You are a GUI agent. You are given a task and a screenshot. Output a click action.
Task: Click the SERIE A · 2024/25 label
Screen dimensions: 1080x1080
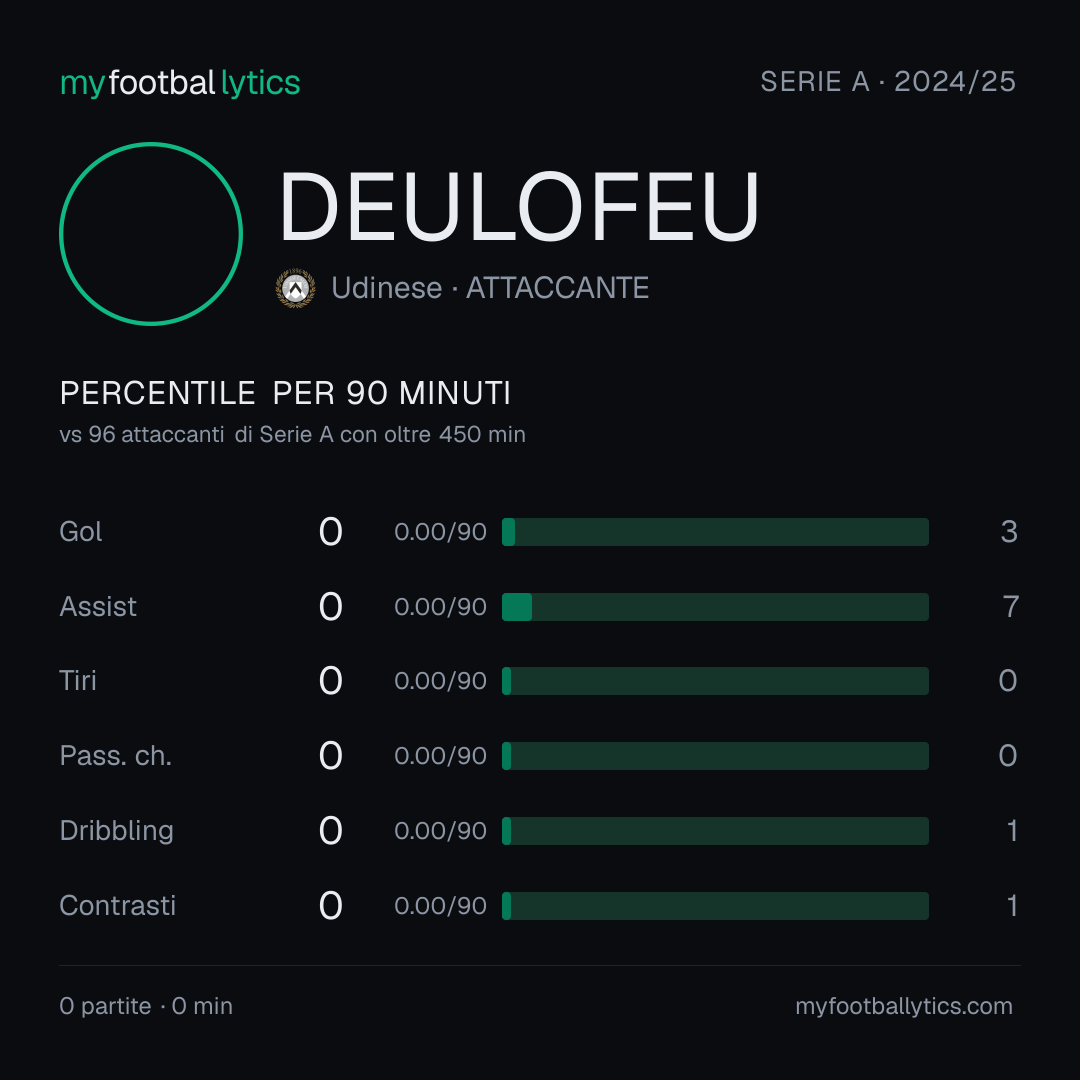(x=888, y=81)
